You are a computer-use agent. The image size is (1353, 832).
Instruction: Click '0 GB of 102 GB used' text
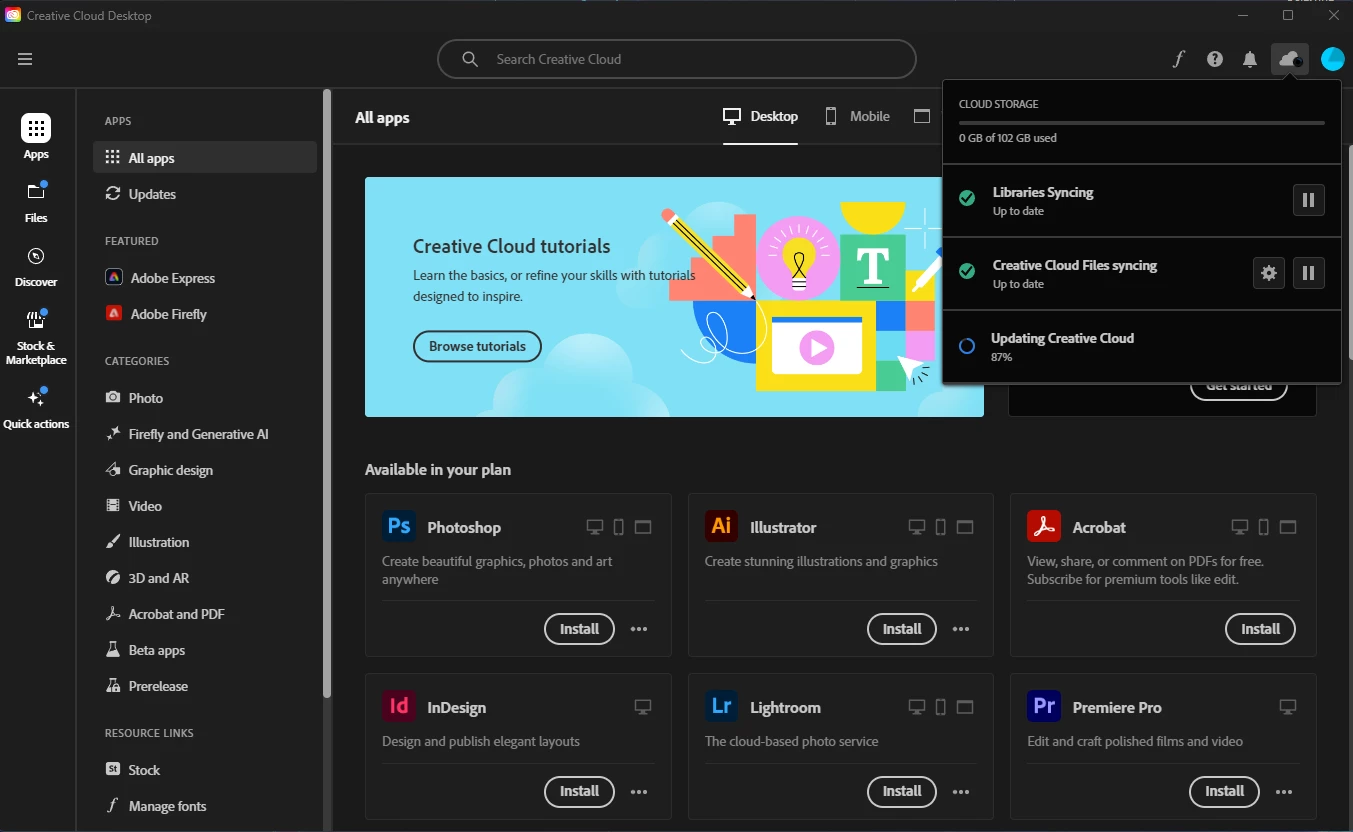point(1008,138)
